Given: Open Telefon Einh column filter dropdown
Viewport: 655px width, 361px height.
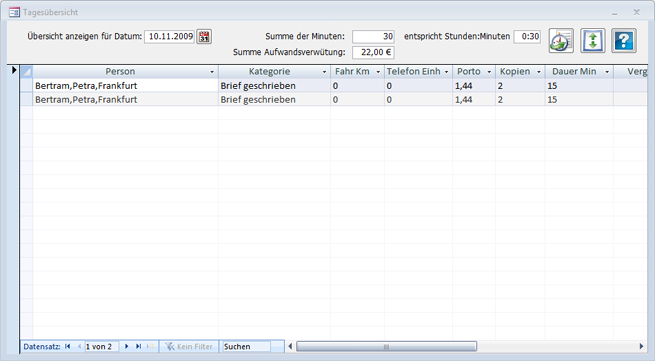Looking at the screenshot, I should (446, 72).
